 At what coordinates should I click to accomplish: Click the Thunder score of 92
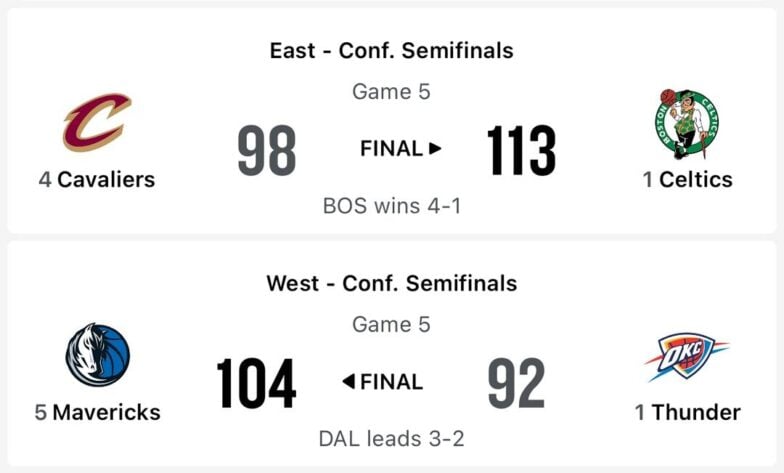click(516, 384)
